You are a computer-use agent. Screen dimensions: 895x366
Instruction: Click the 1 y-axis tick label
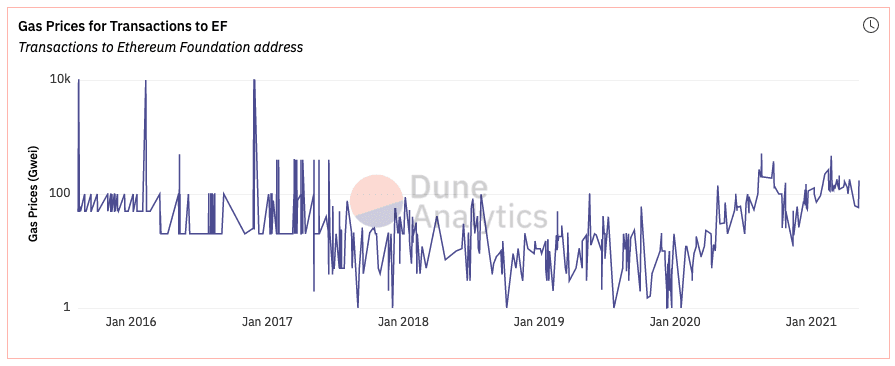coord(67,307)
